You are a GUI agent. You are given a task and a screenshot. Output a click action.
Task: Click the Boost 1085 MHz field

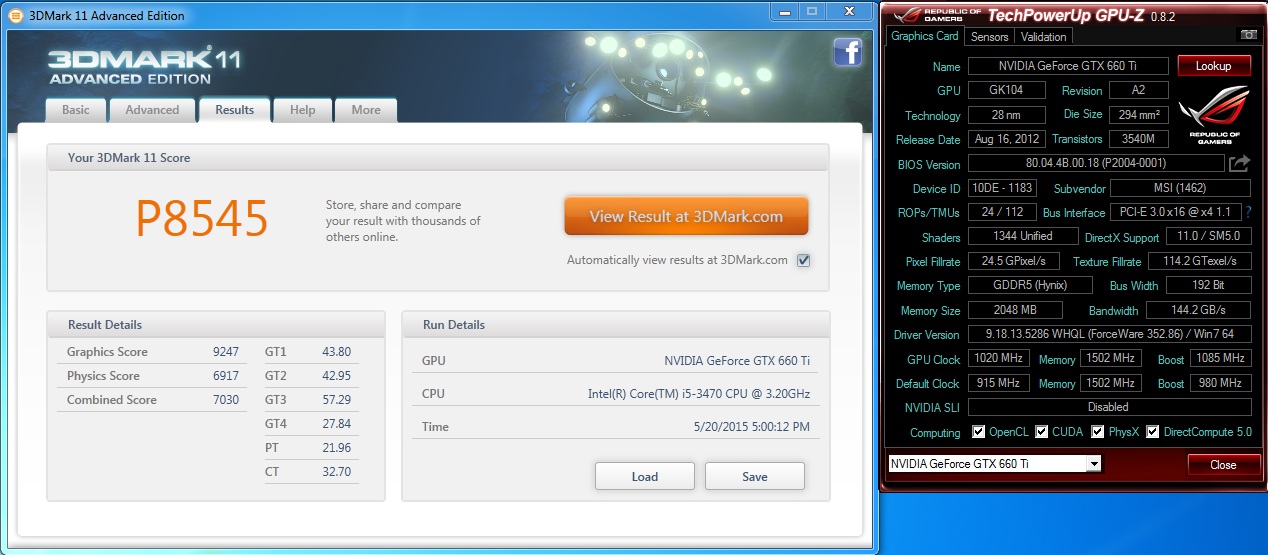coord(1220,358)
